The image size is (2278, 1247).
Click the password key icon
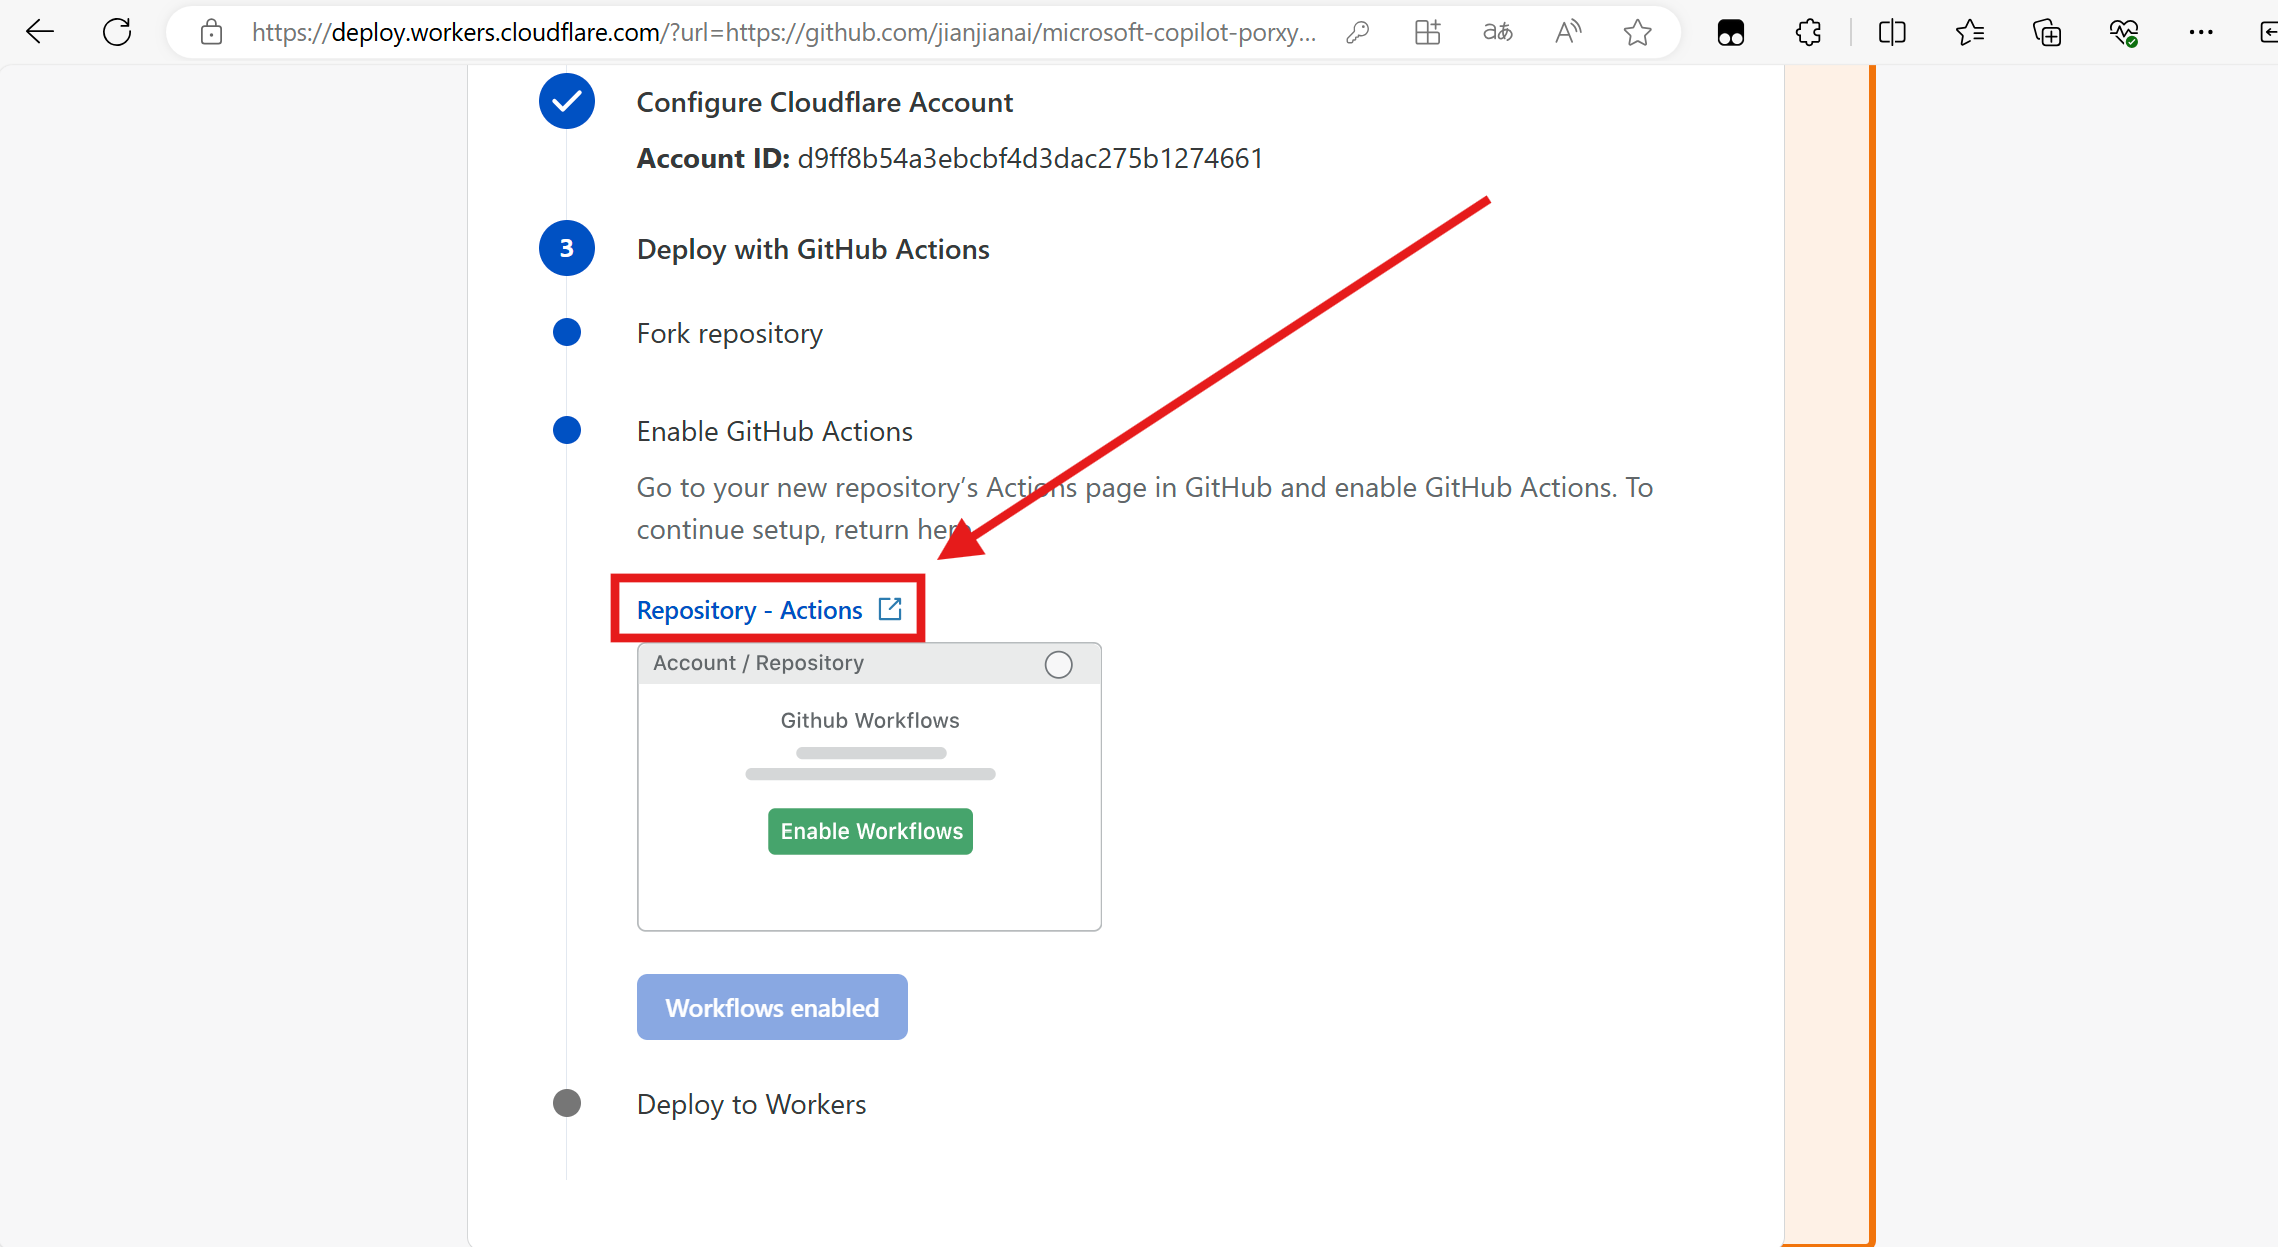[x=1357, y=33]
